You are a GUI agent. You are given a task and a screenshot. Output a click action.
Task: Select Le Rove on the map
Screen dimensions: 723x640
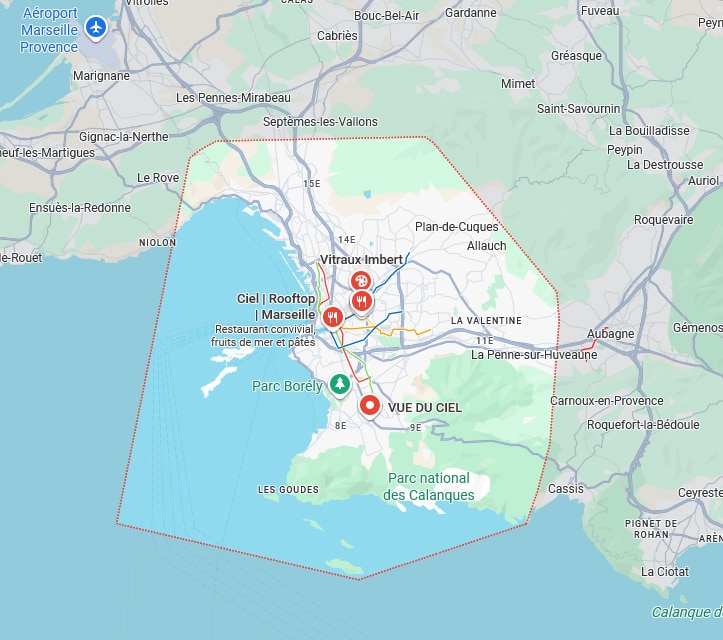click(x=158, y=178)
